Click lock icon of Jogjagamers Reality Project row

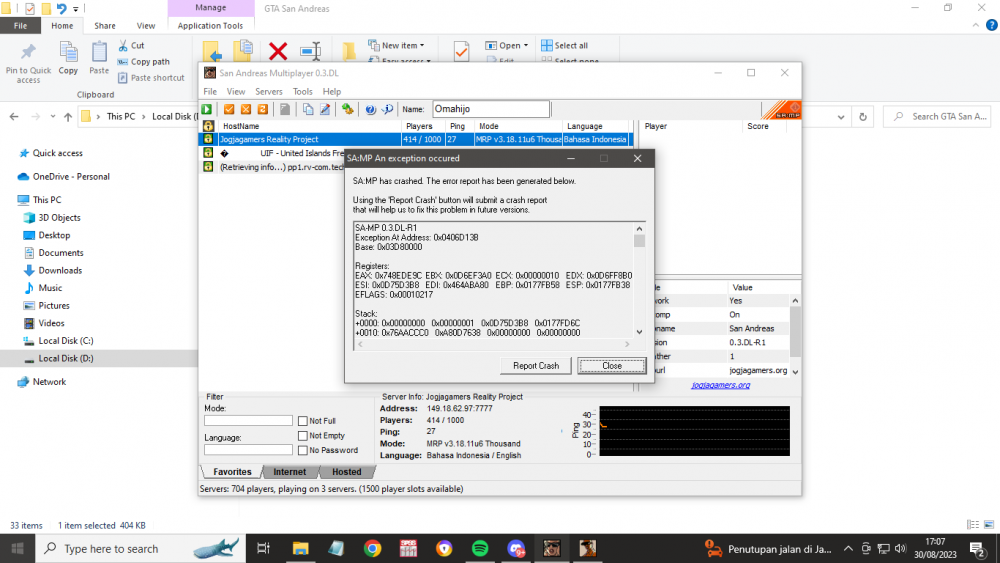click(208, 139)
